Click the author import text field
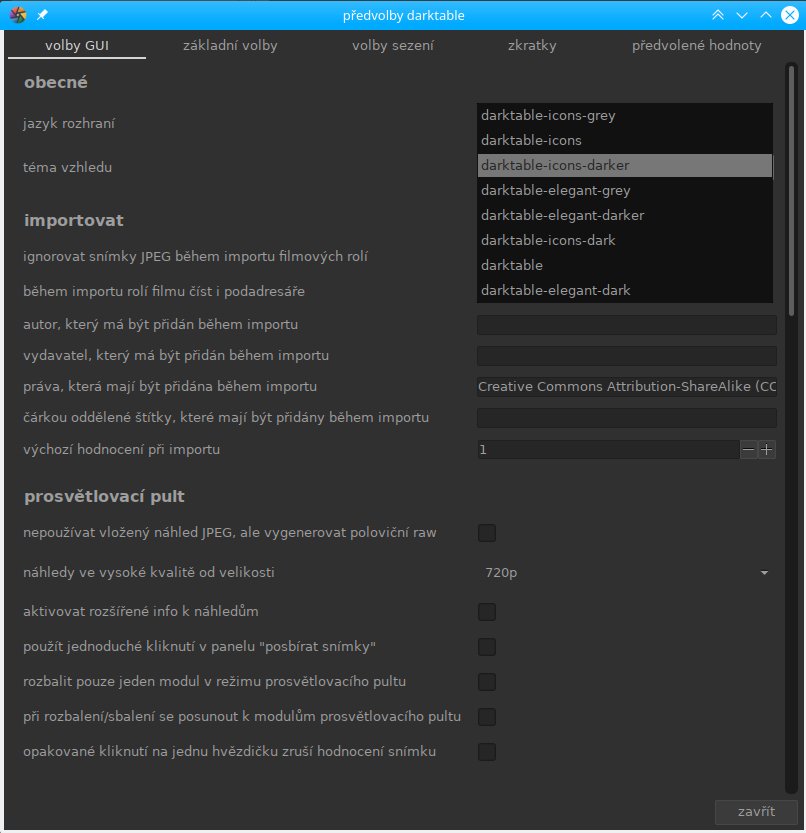The height and width of the screenshot is (833, 806). 626,325
